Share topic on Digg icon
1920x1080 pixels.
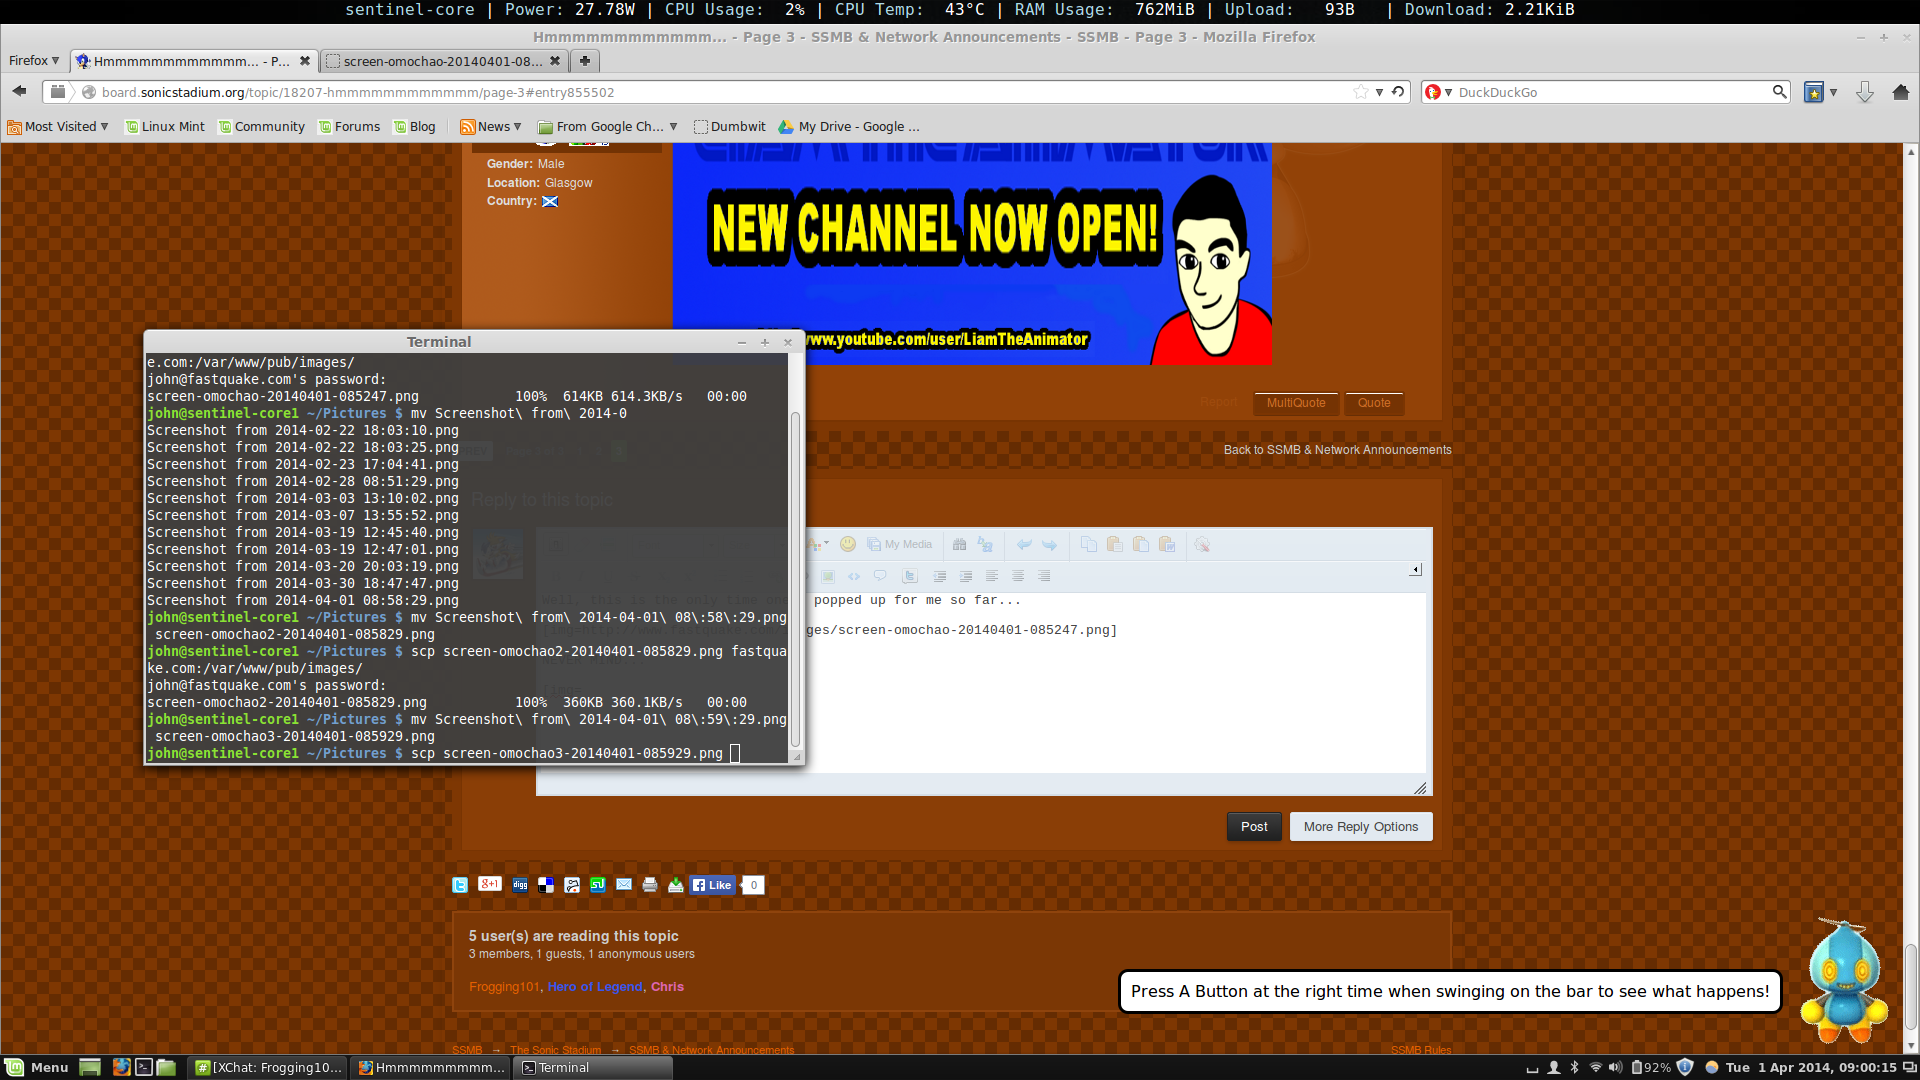(x=520, y=885)
